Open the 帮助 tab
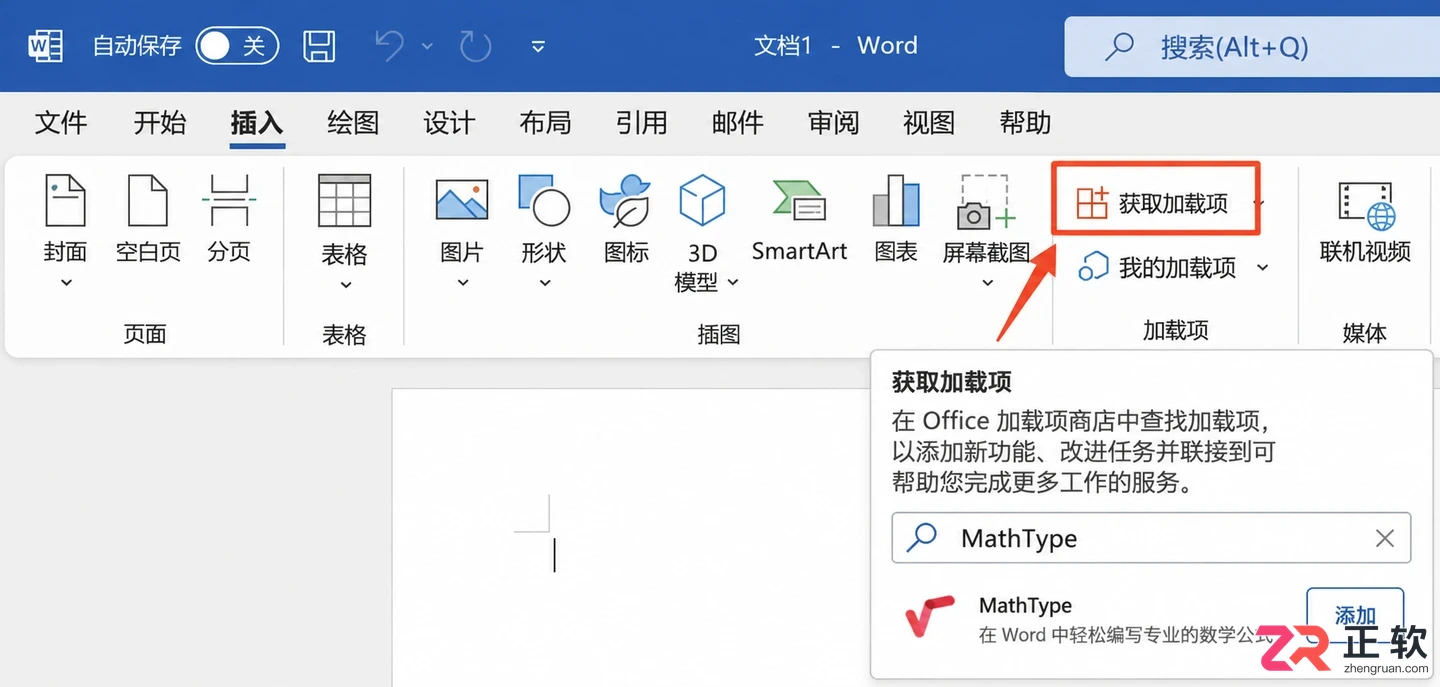The width and height of the screenshot is (1440, 687). coord(1025,123)
